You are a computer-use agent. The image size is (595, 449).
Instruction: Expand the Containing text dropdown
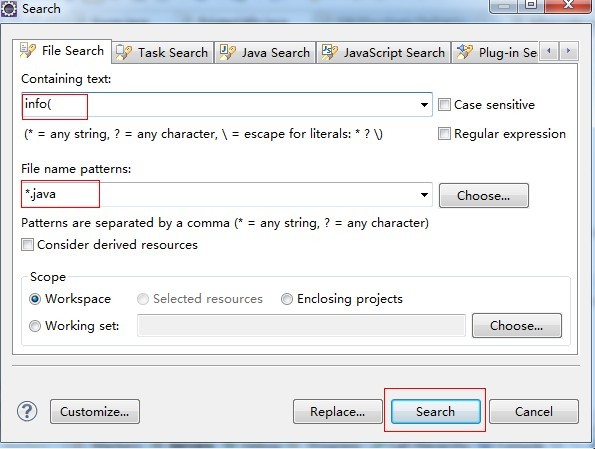pos(424,104)
